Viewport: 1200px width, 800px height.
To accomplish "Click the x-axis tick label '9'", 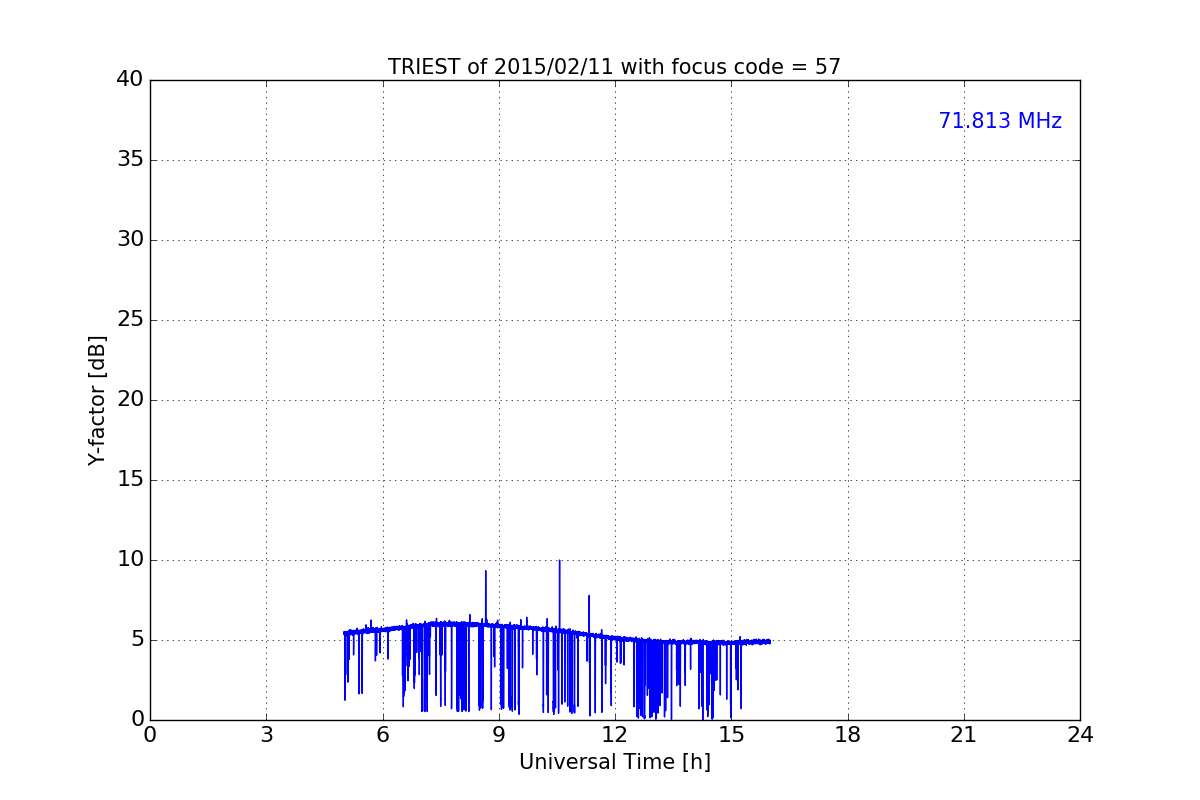I will (x=499, y=735).
